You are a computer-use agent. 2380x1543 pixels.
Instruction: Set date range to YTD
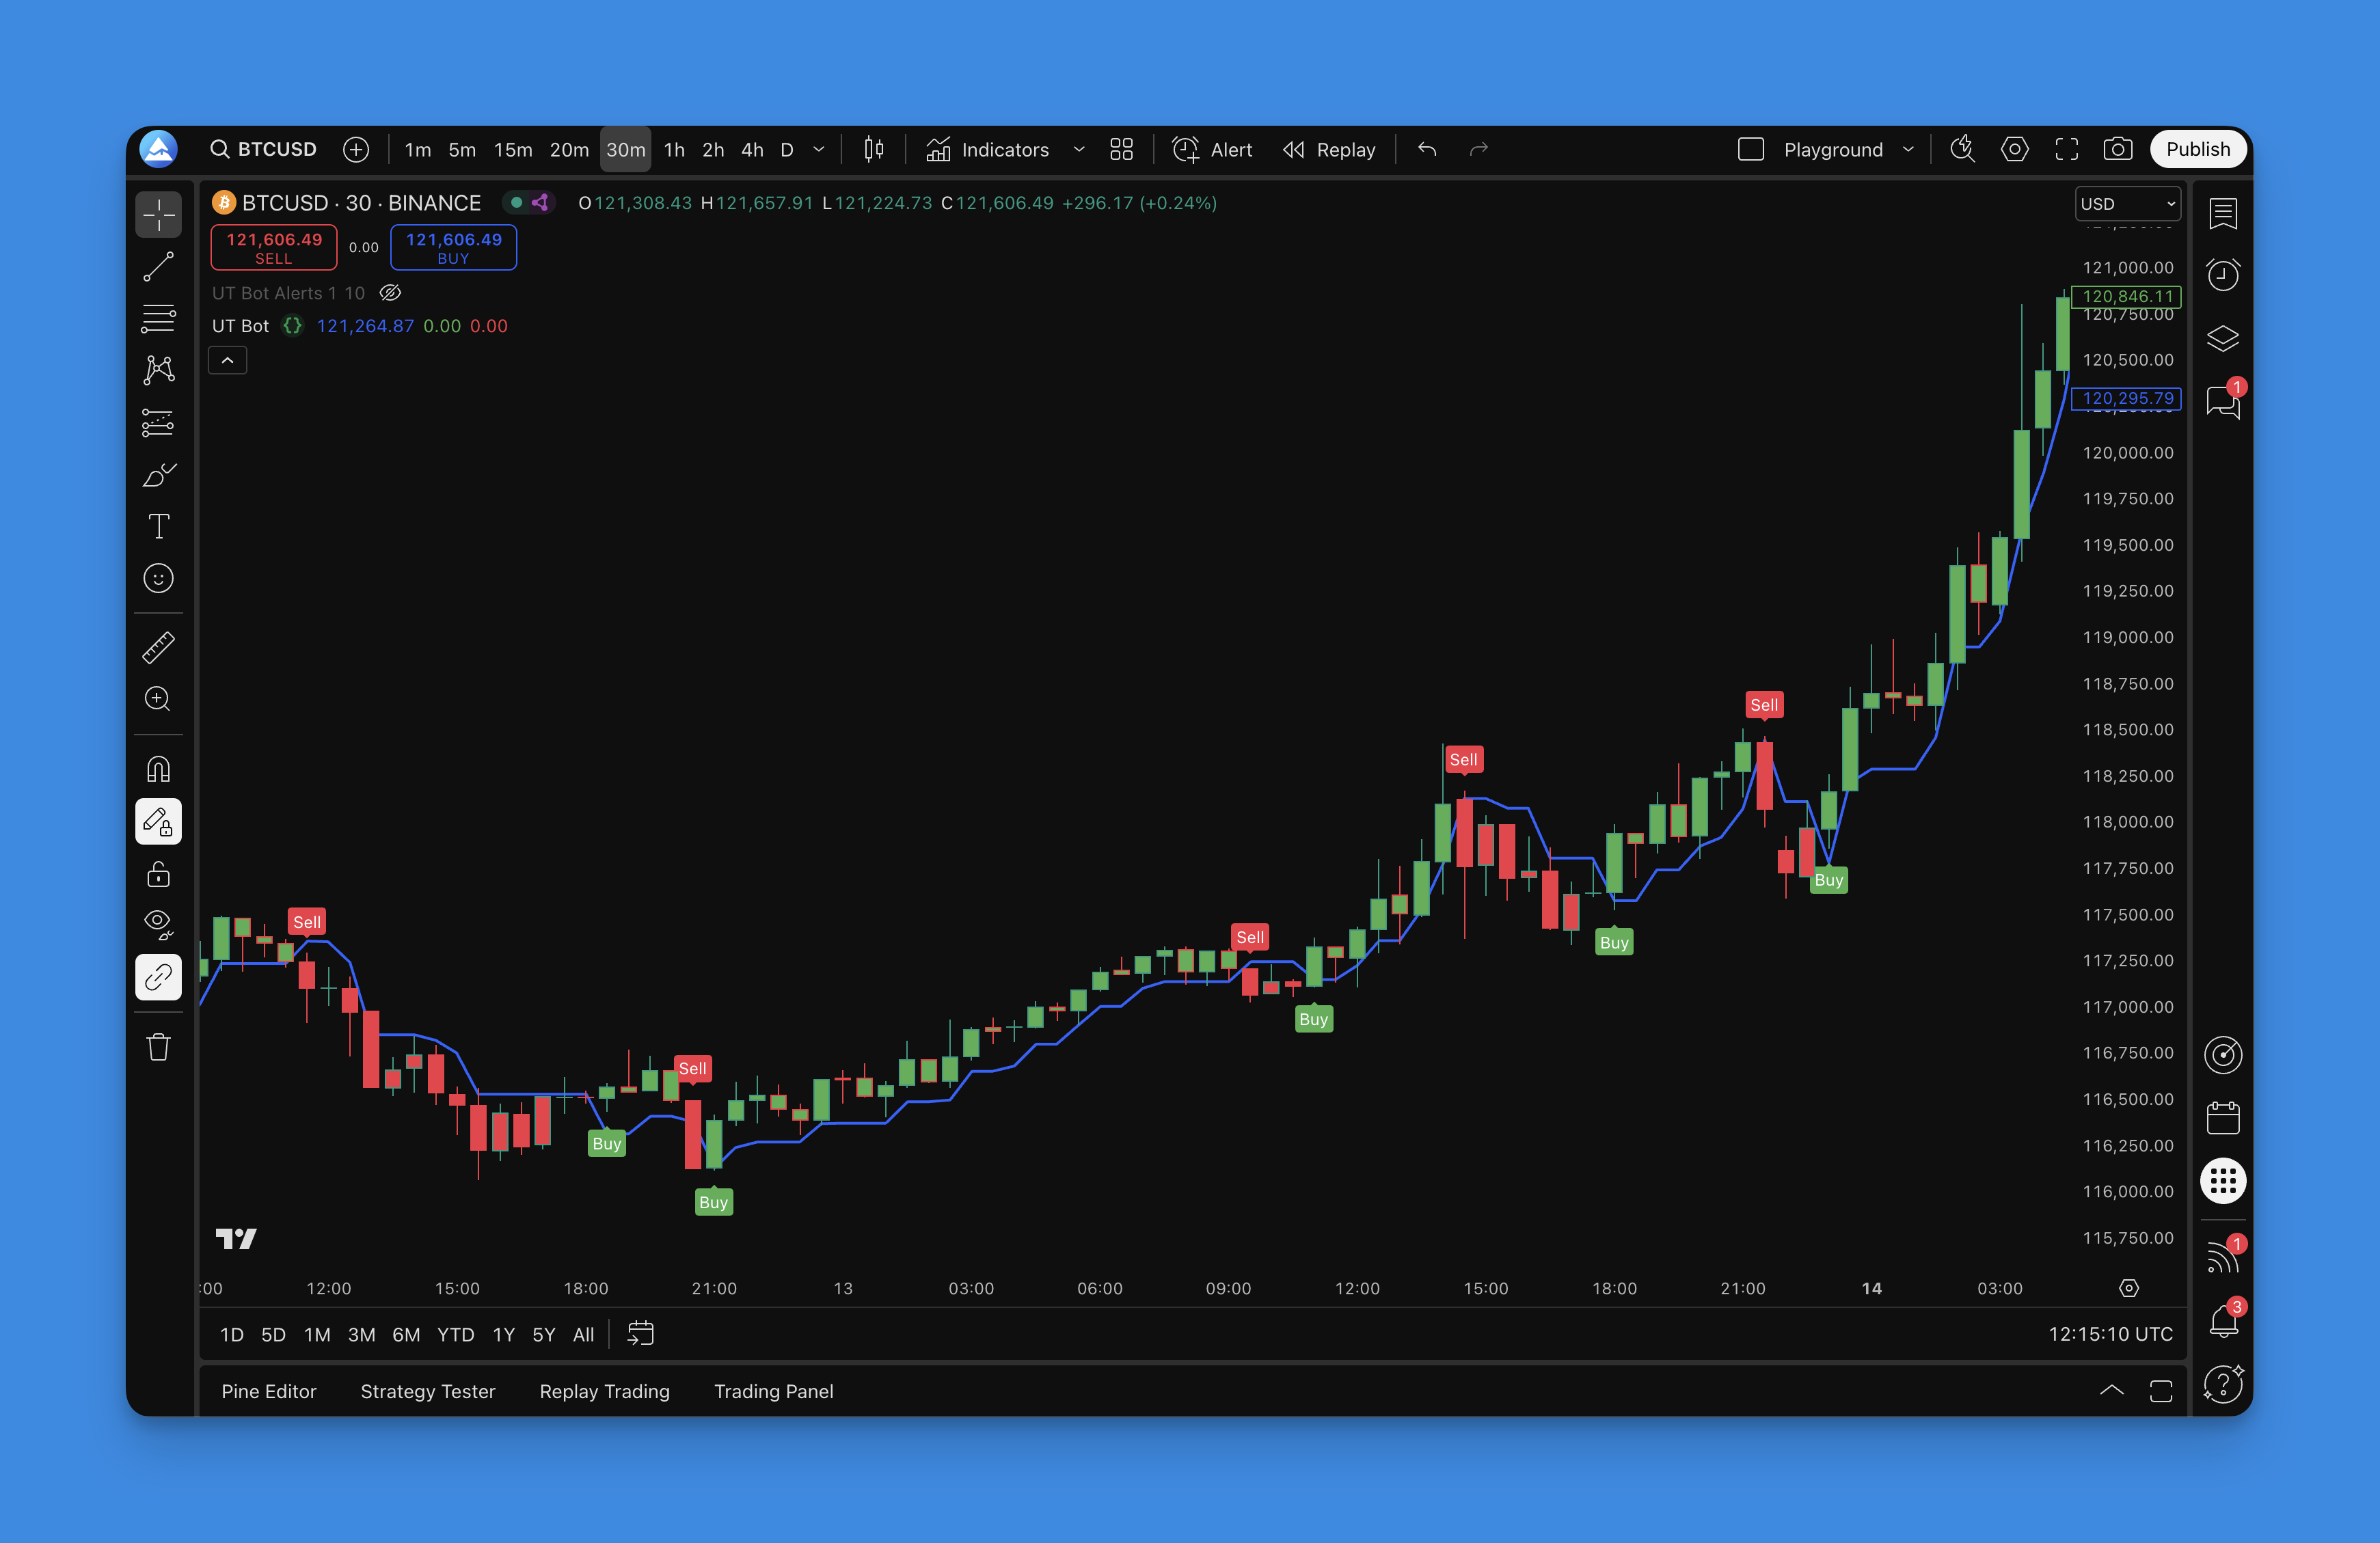coord(456,1334)
